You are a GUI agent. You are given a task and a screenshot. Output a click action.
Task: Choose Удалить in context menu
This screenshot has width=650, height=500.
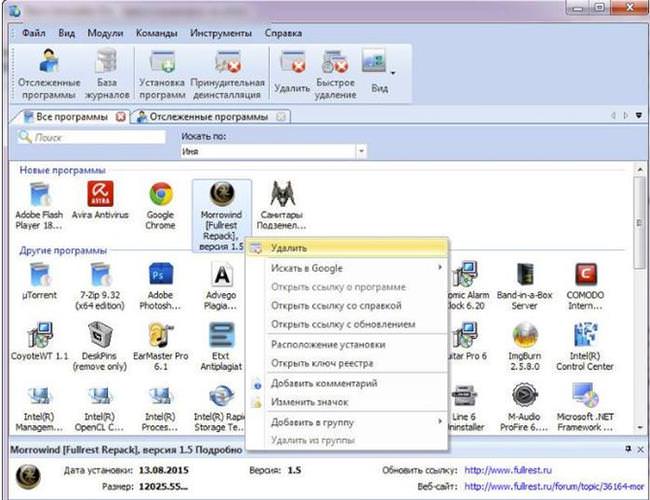[347, 248]
